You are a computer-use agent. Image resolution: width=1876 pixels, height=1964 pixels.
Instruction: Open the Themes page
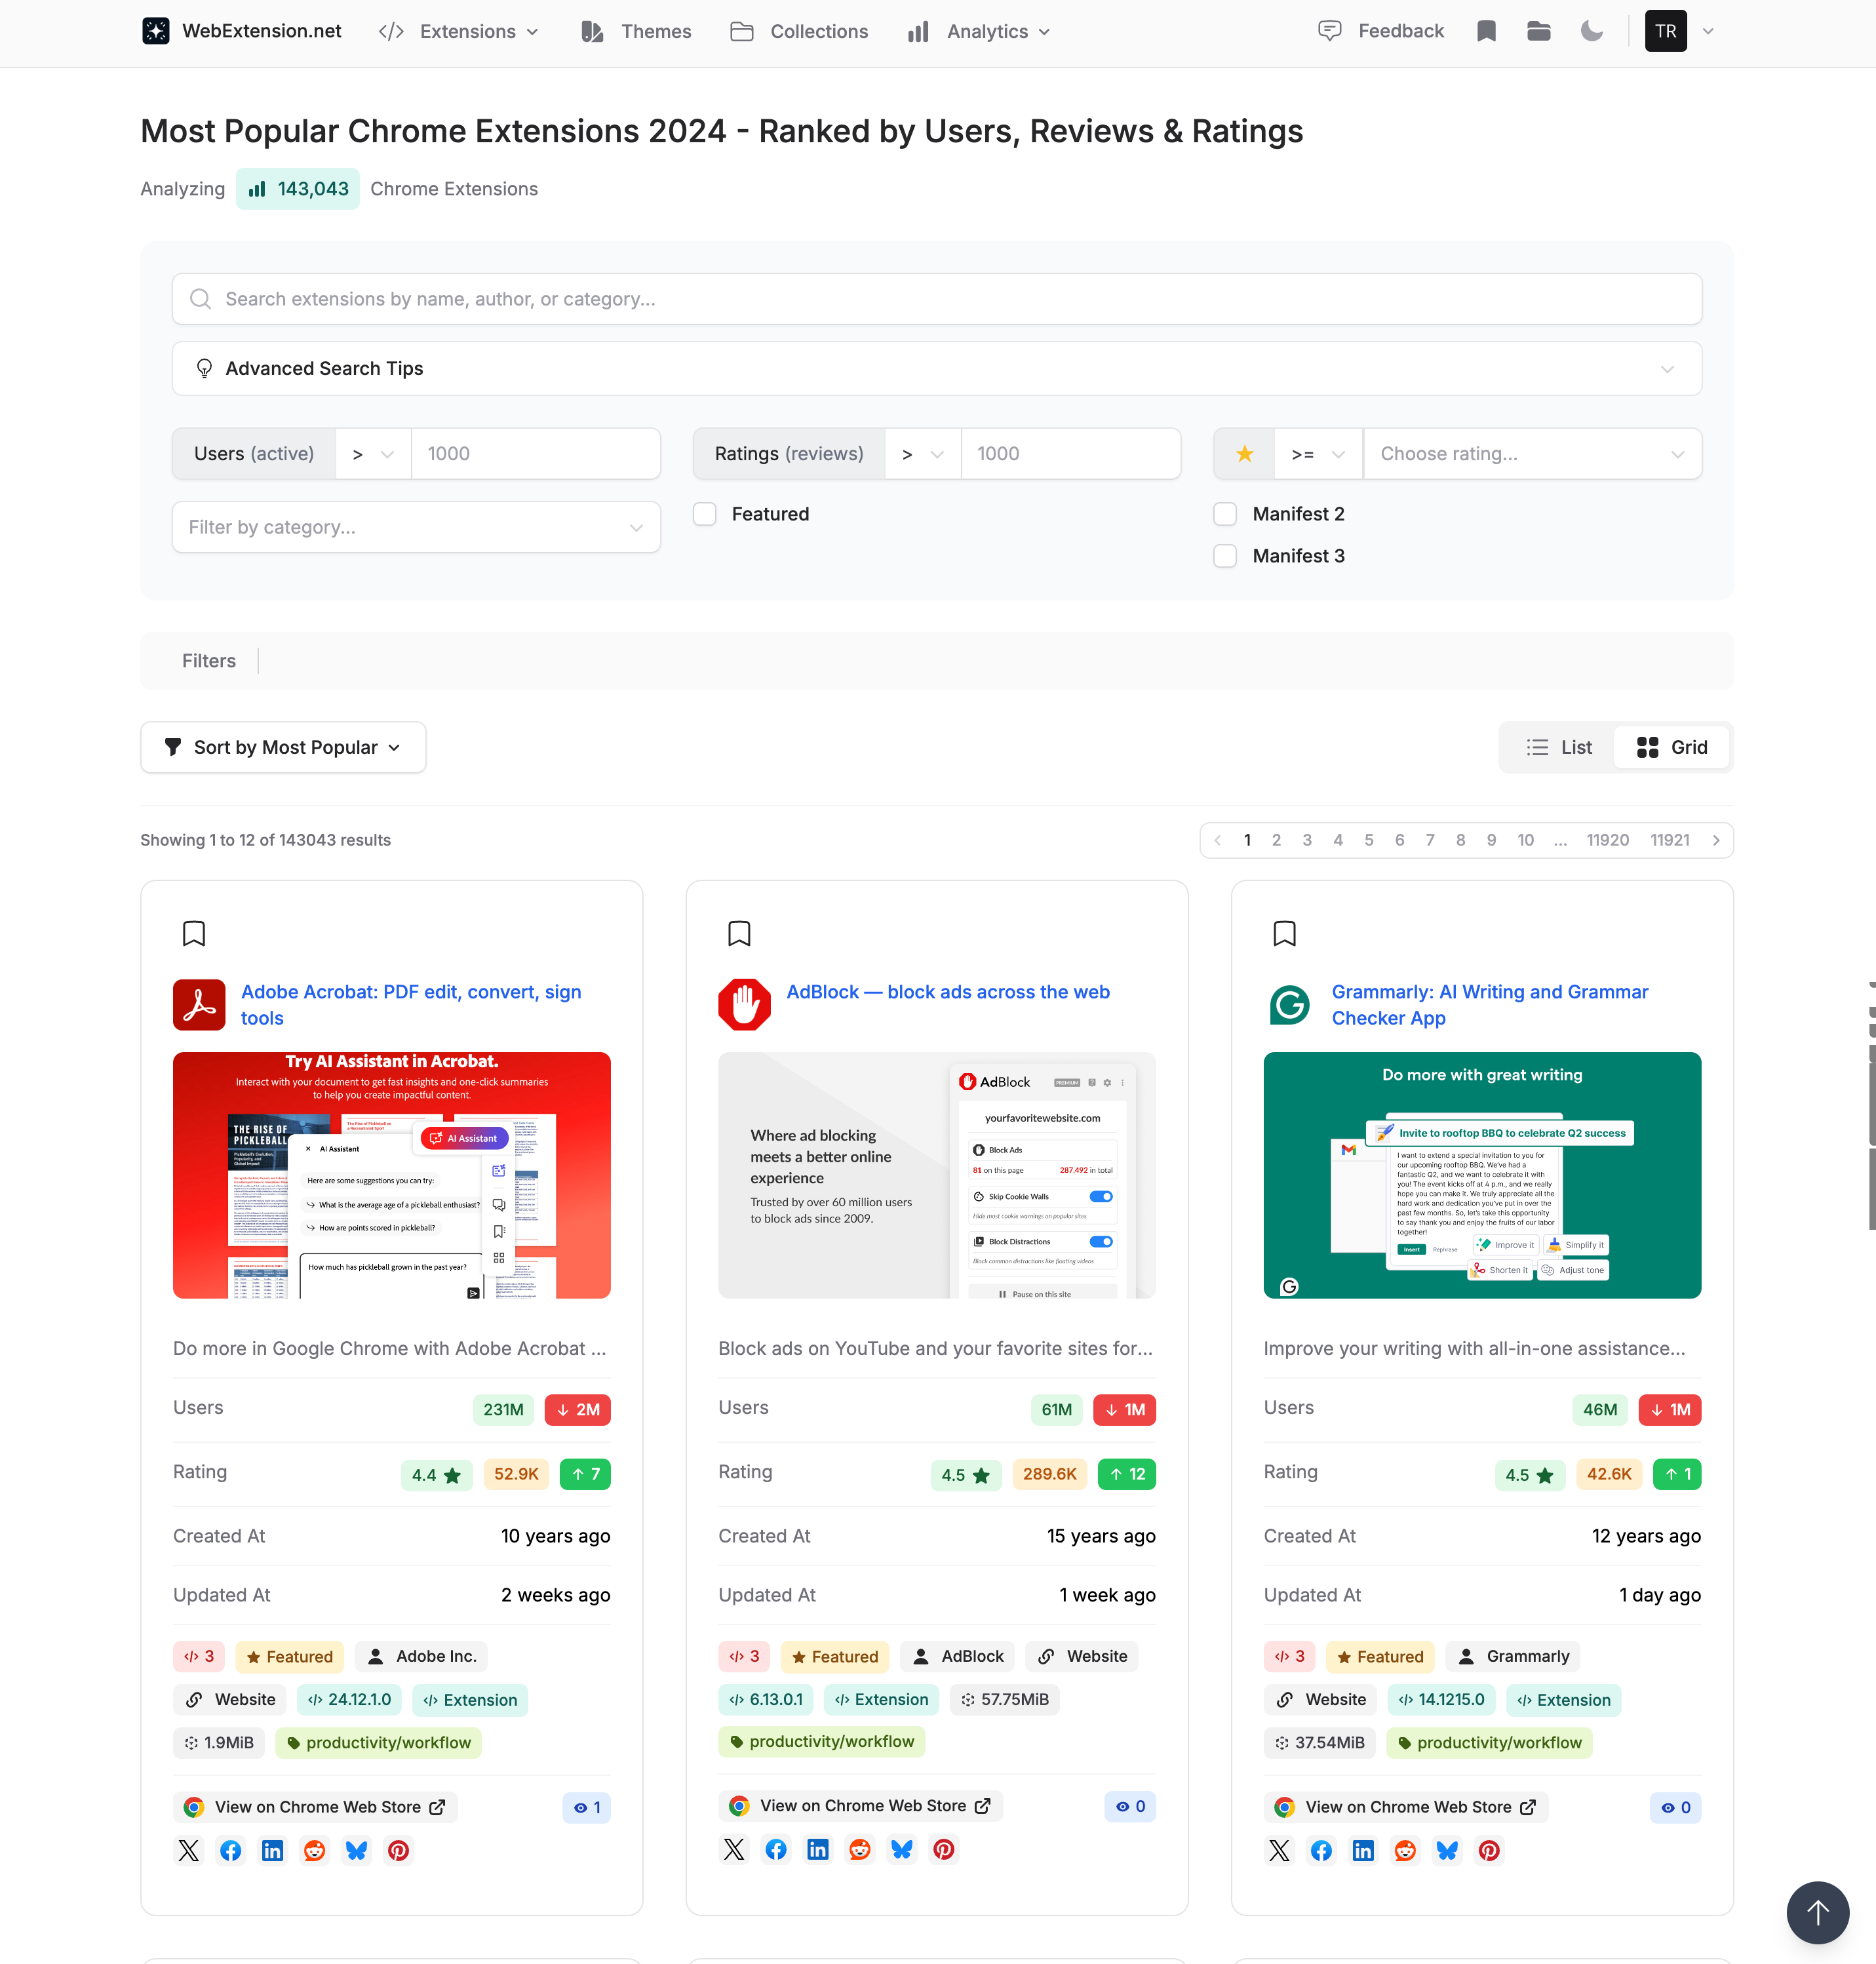point(637,31)
